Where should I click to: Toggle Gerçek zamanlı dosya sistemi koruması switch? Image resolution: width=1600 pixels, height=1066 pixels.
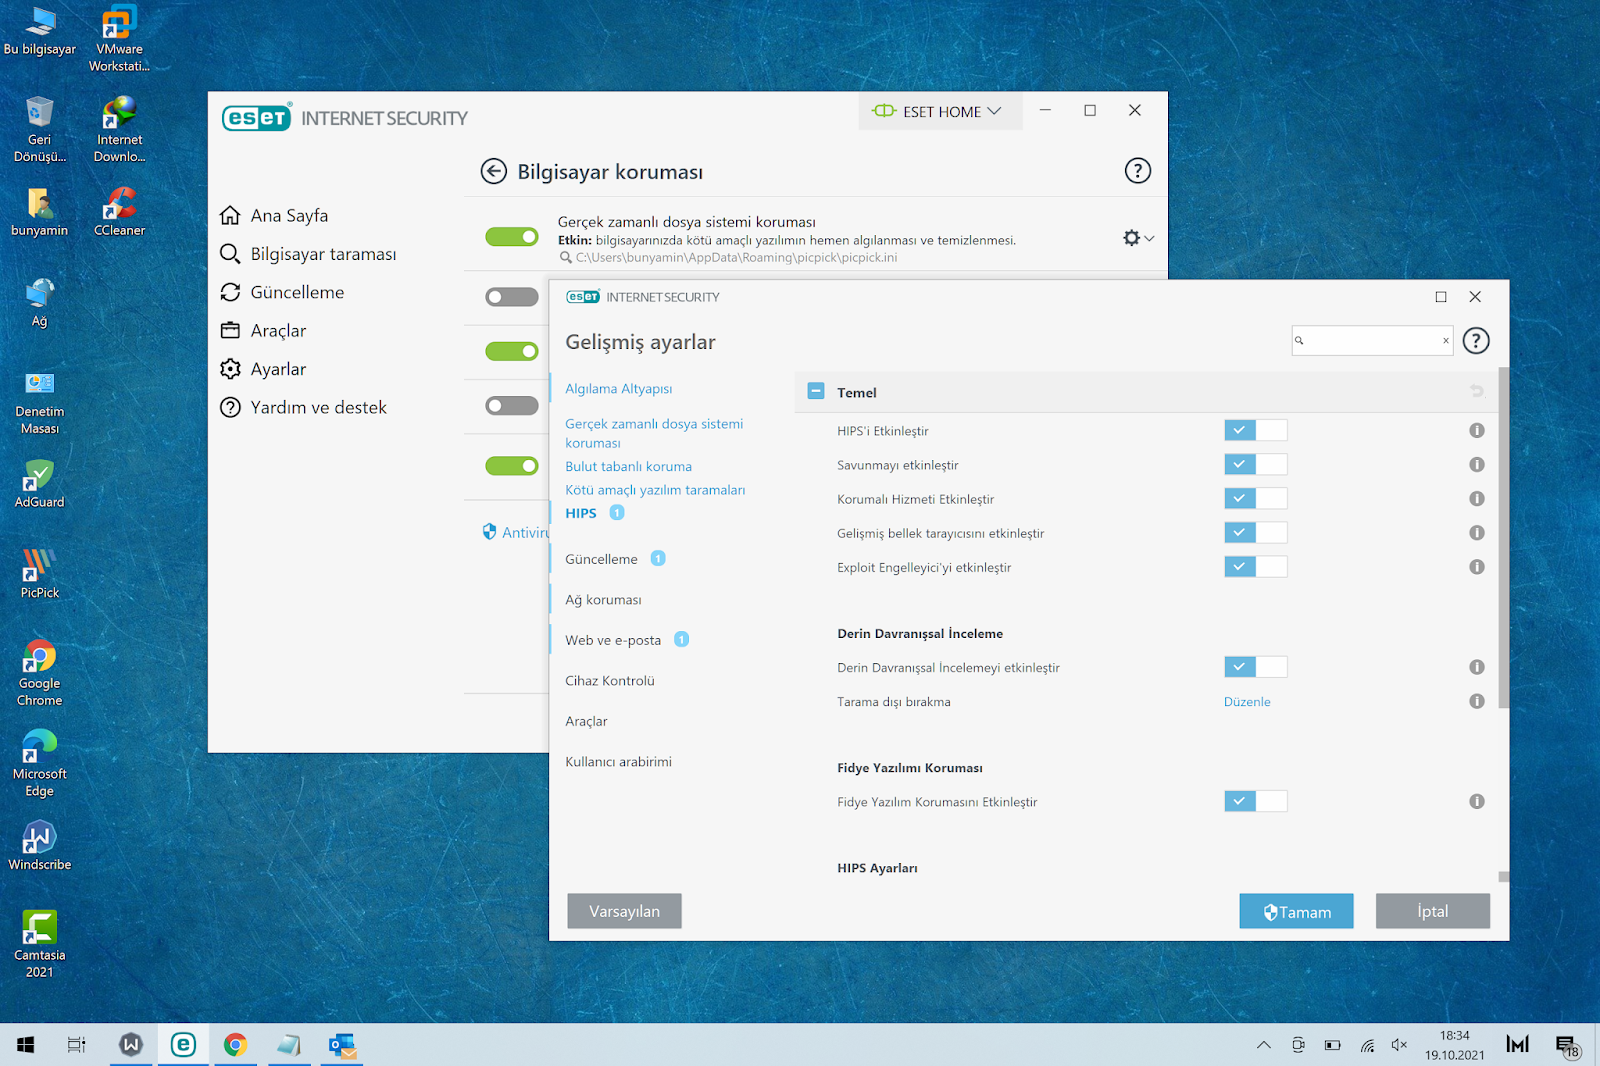click(x=512, y=237)
